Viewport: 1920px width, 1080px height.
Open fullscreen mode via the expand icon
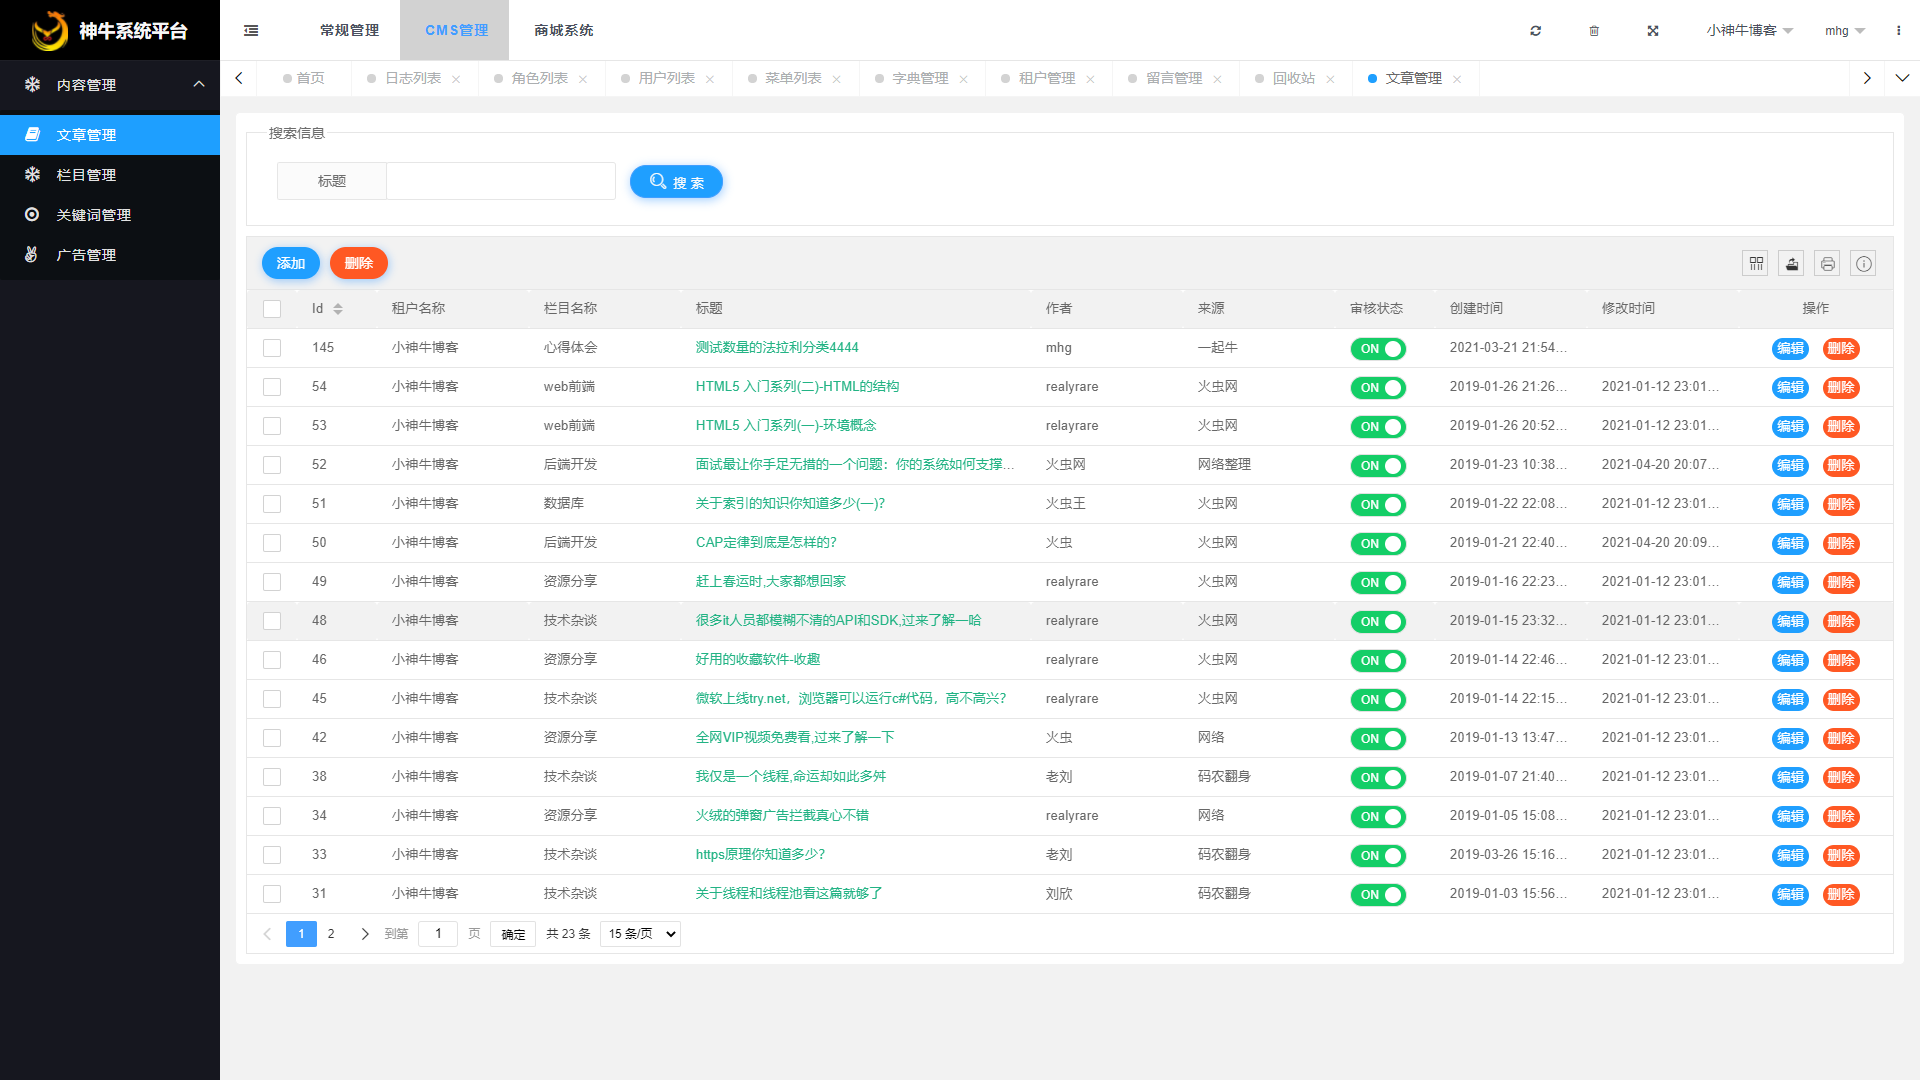[x=1653, y=31]
